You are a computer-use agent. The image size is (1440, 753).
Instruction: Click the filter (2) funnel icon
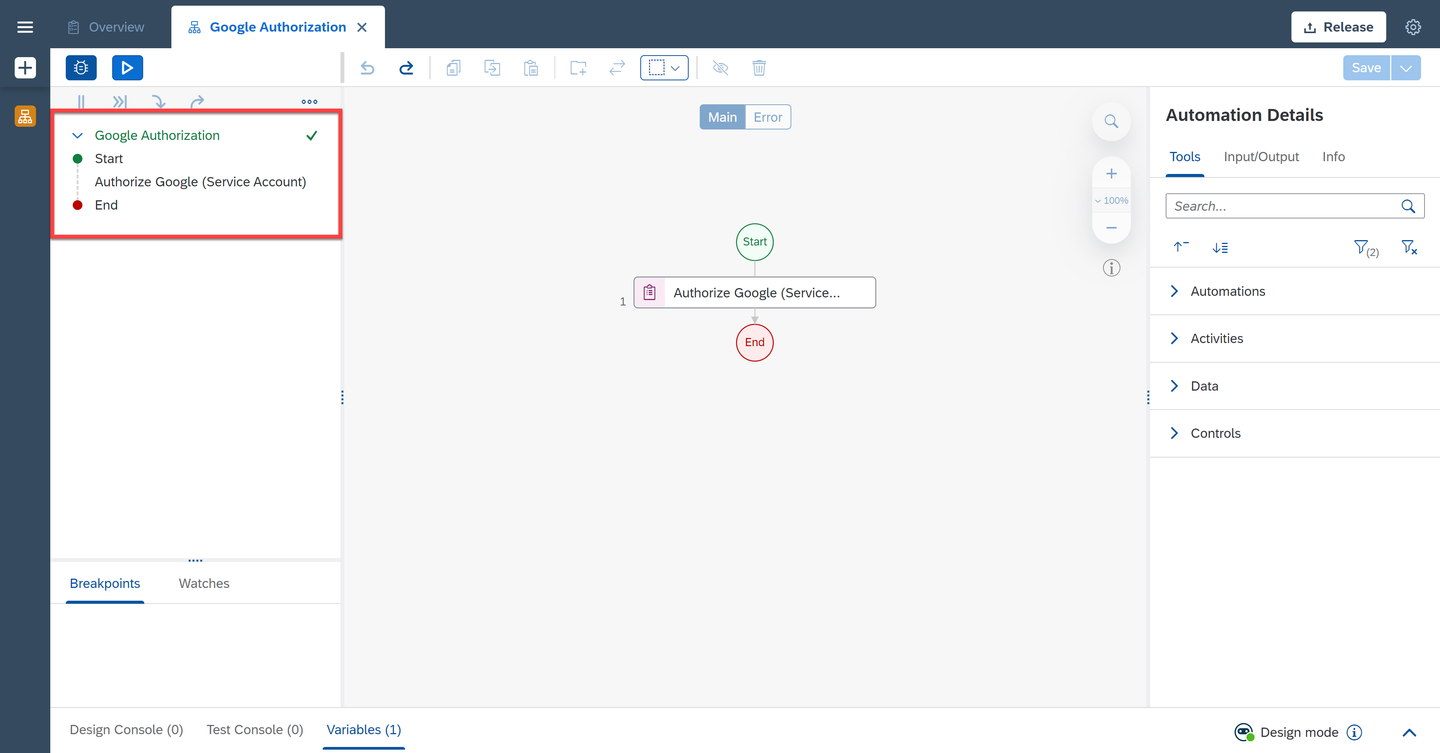coord(1366,248)
